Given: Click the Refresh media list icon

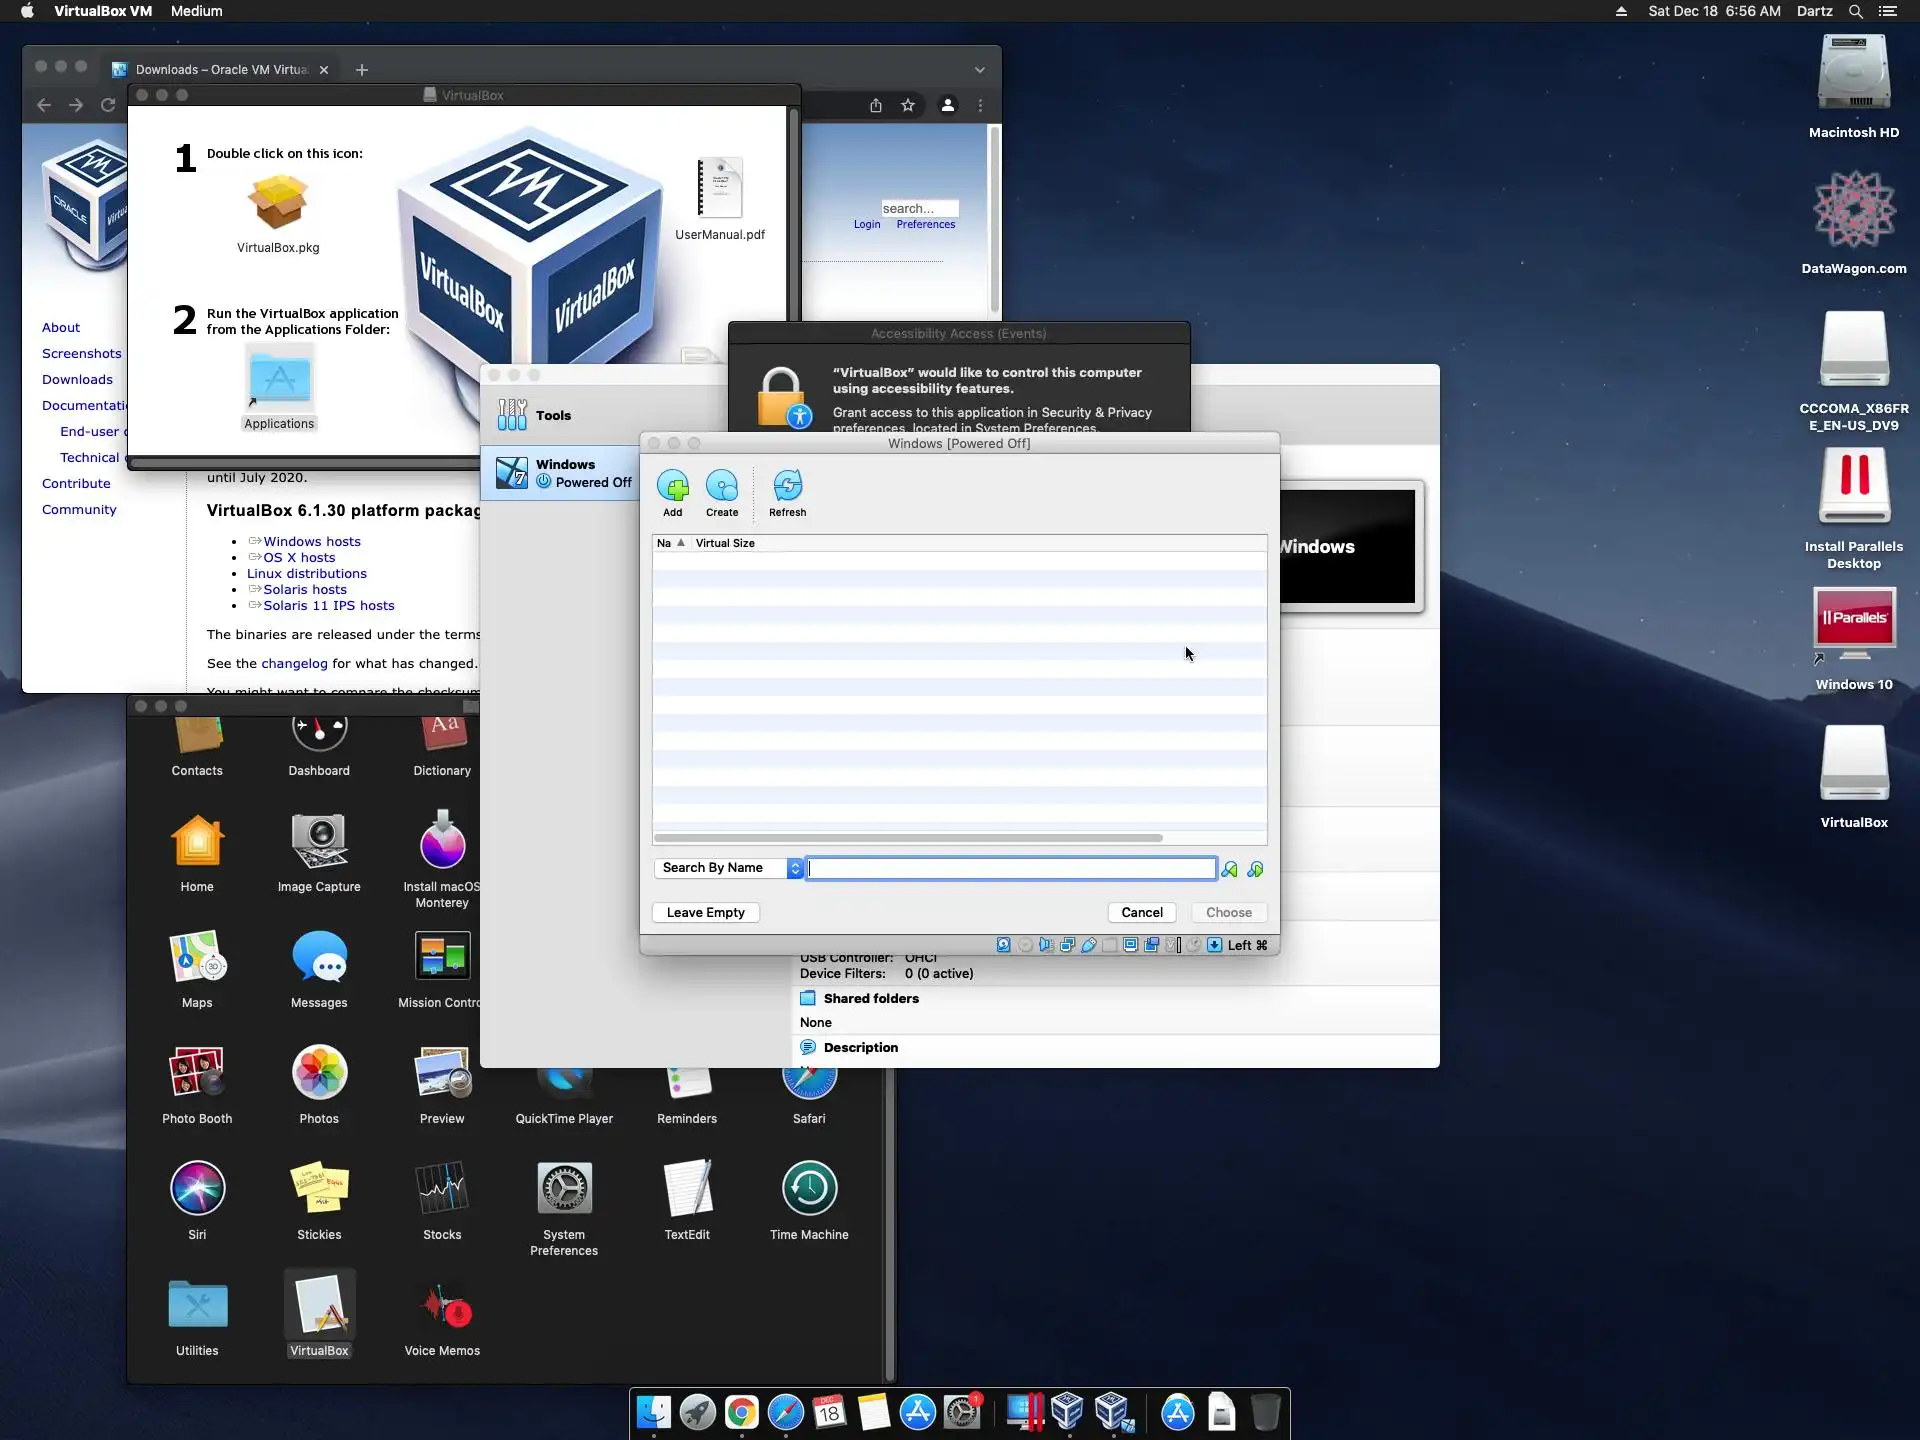Looking at the screenshot, I should 787,487.
